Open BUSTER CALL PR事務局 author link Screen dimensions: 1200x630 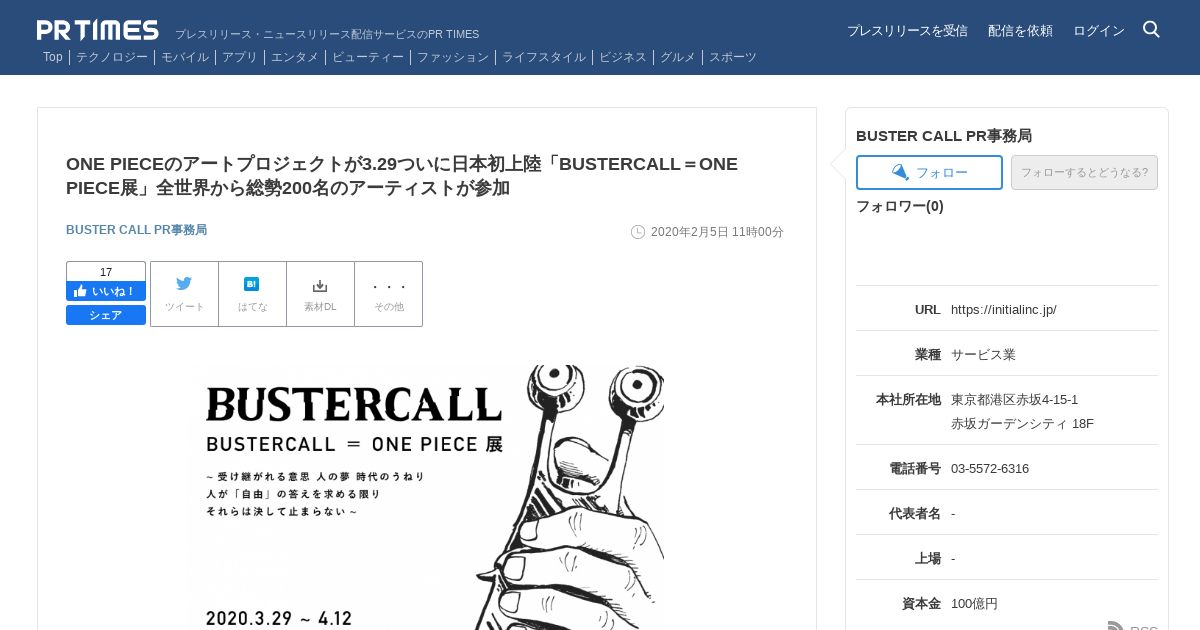click(x=136, y=230)
